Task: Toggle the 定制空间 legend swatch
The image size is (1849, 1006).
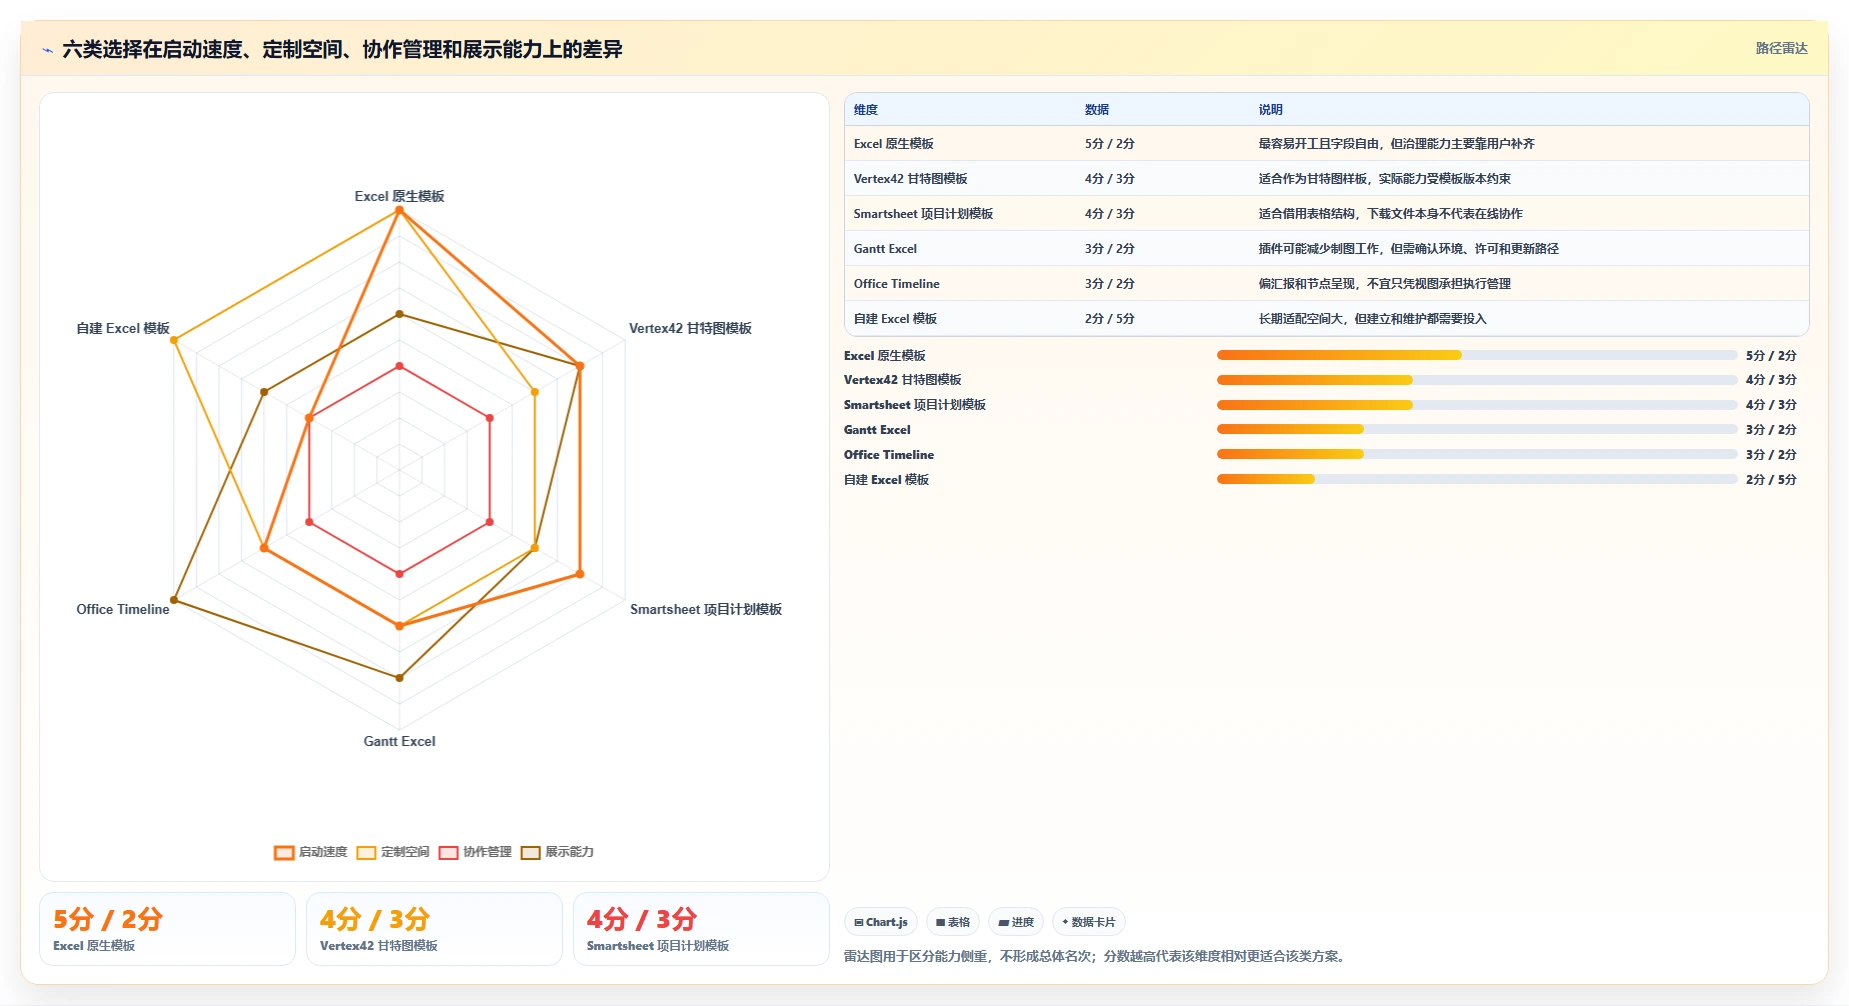Action: 366,852
